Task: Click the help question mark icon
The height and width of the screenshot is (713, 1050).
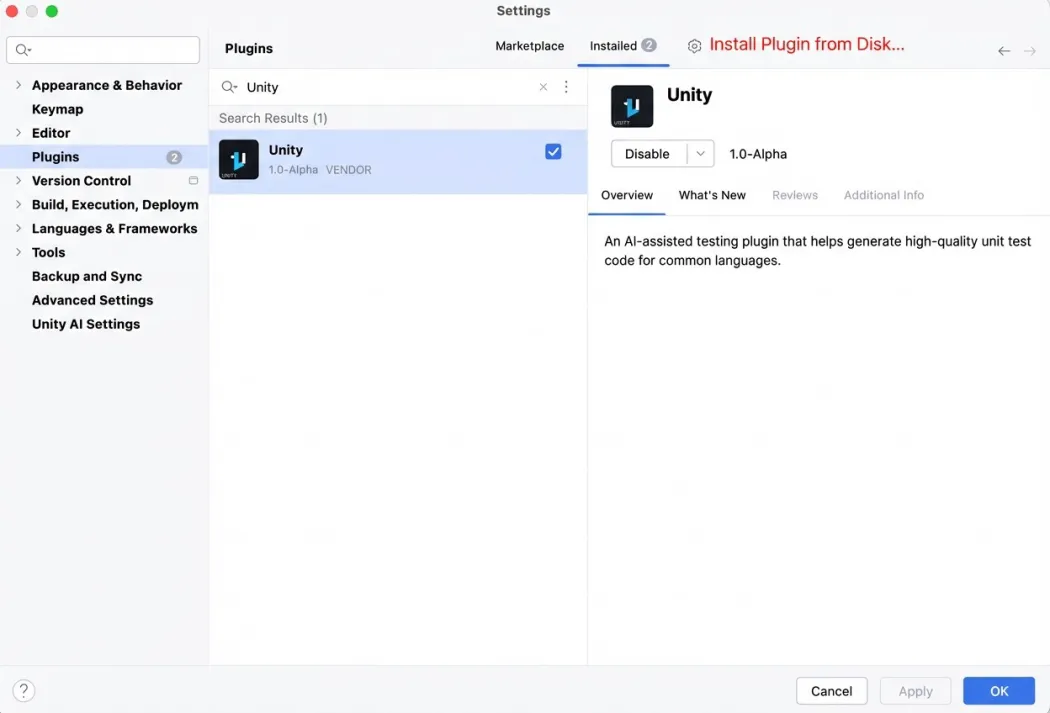Action: pos(24,690)
